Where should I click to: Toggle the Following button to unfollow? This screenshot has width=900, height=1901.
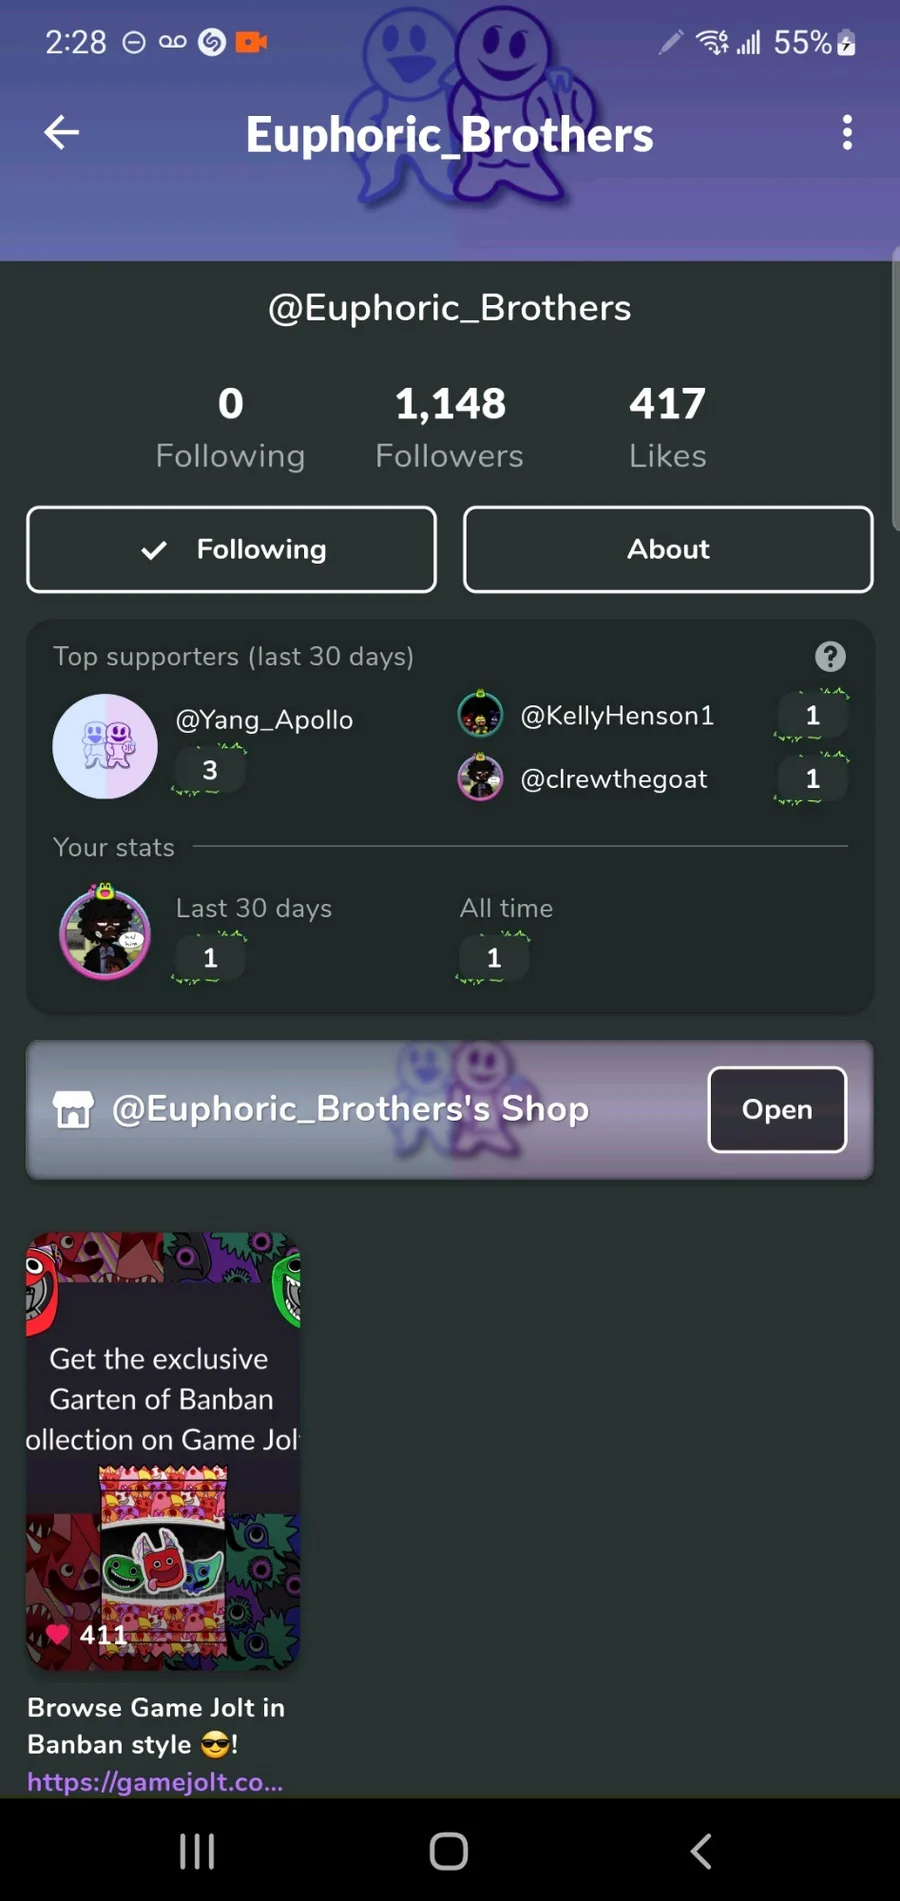pyautogui.click(x=231, y=549)
